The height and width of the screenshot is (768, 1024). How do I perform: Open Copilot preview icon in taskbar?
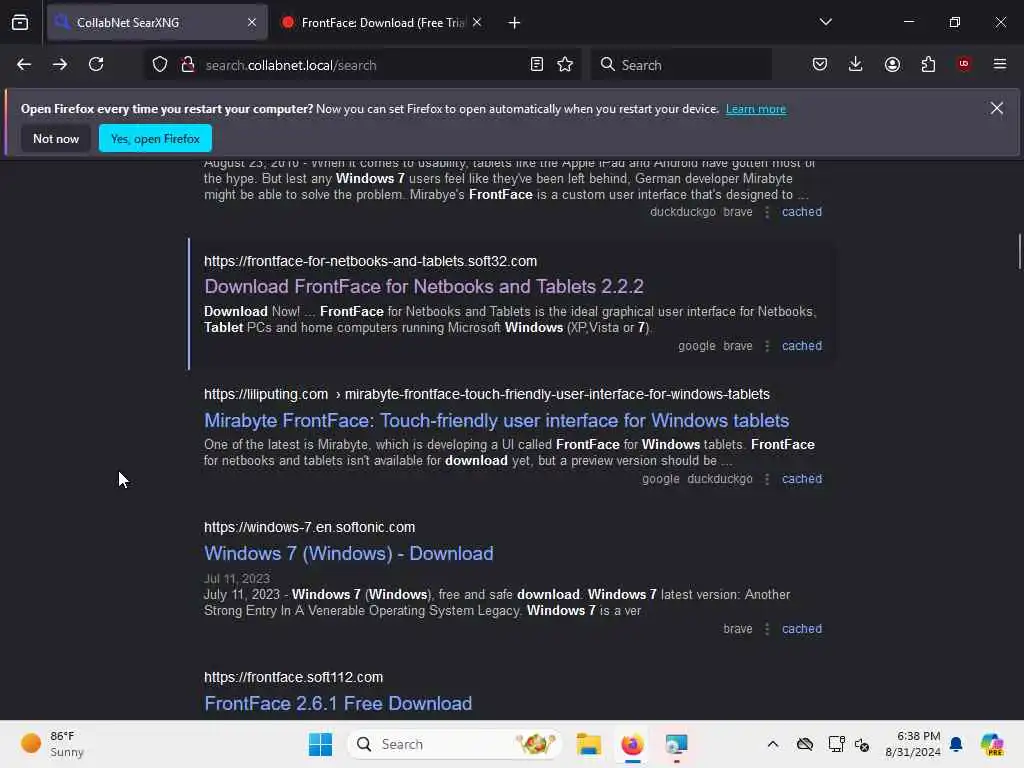click(x=992, y=744)
